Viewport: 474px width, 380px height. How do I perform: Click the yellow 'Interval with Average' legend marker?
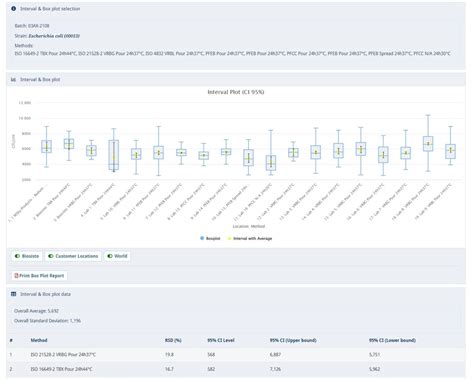click(229, 238)
